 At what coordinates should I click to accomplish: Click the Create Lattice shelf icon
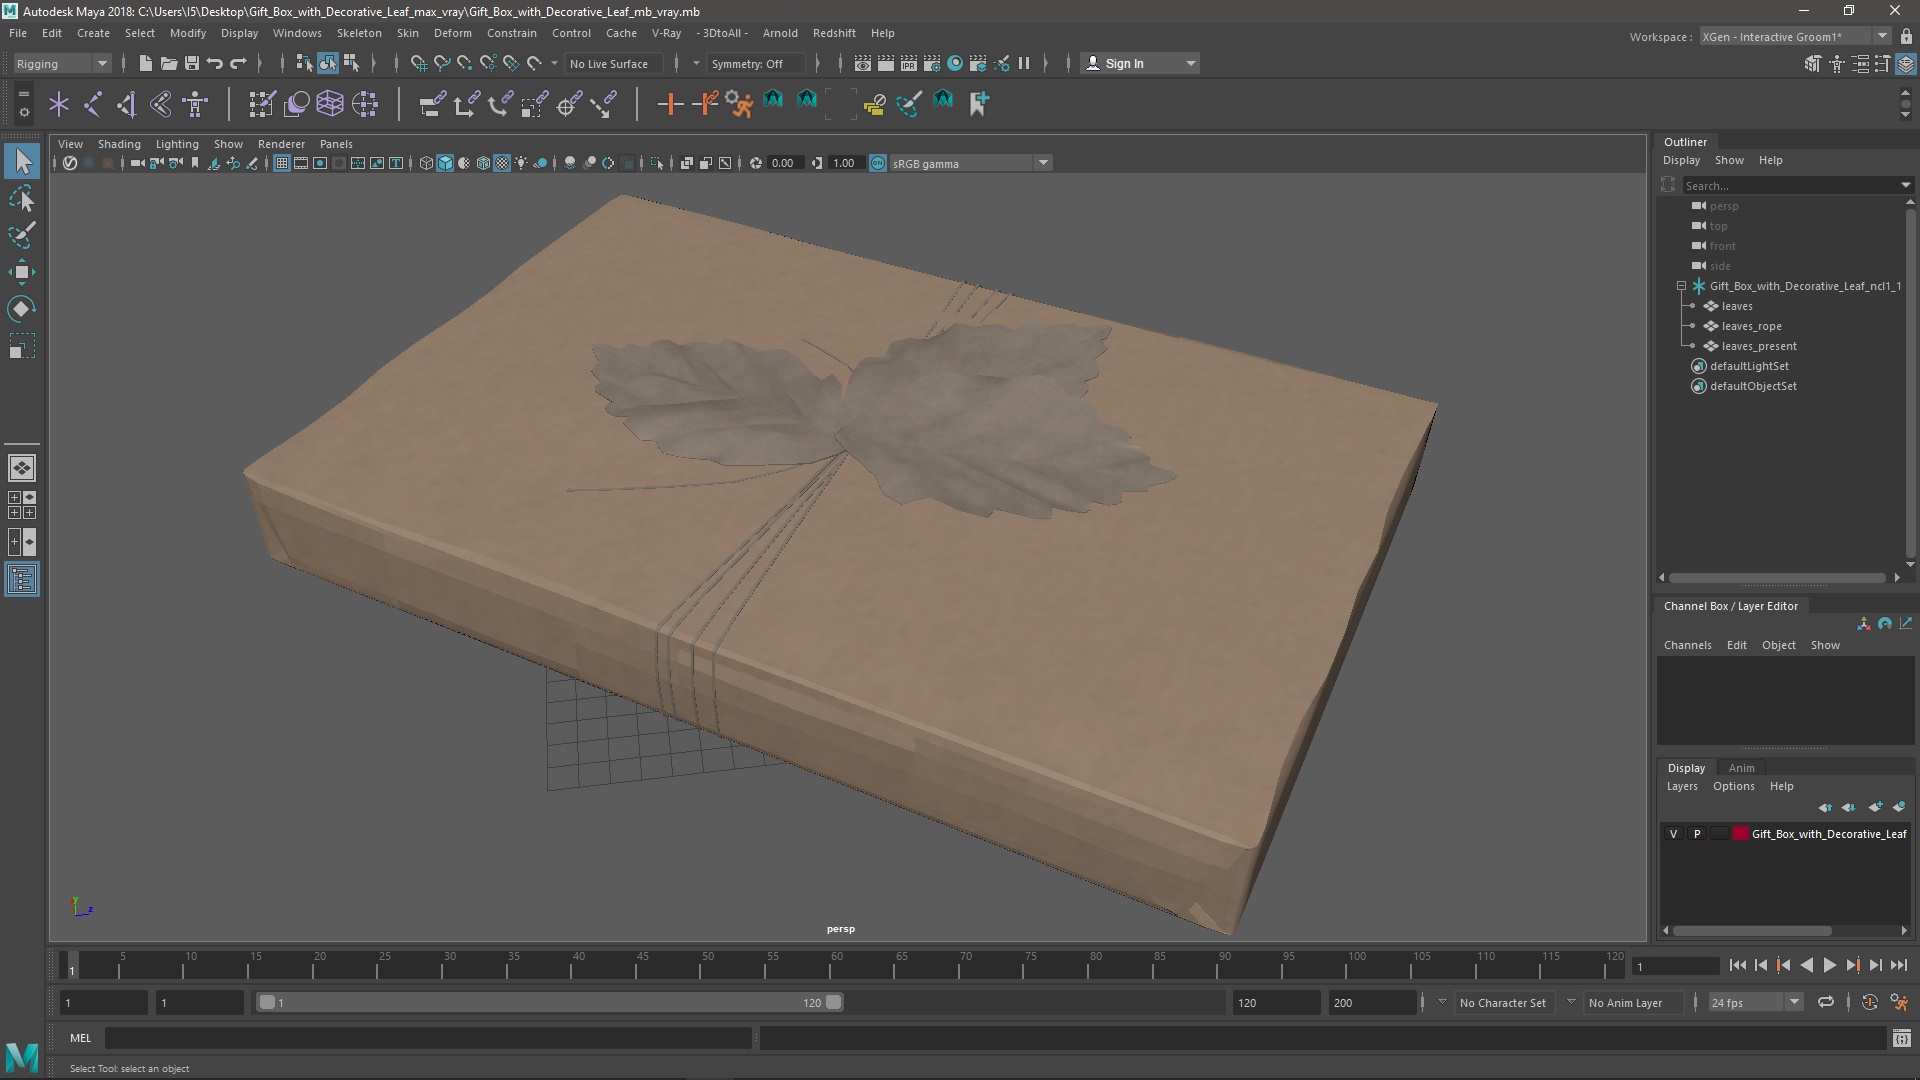pyautogui.click(x=330, y=103)
